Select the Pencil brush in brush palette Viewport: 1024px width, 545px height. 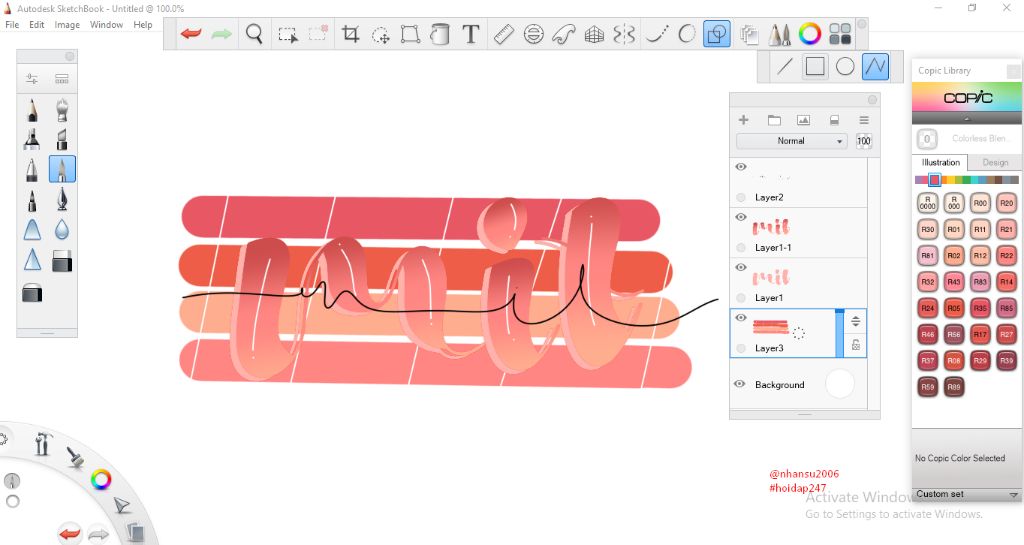pos(32,110)
